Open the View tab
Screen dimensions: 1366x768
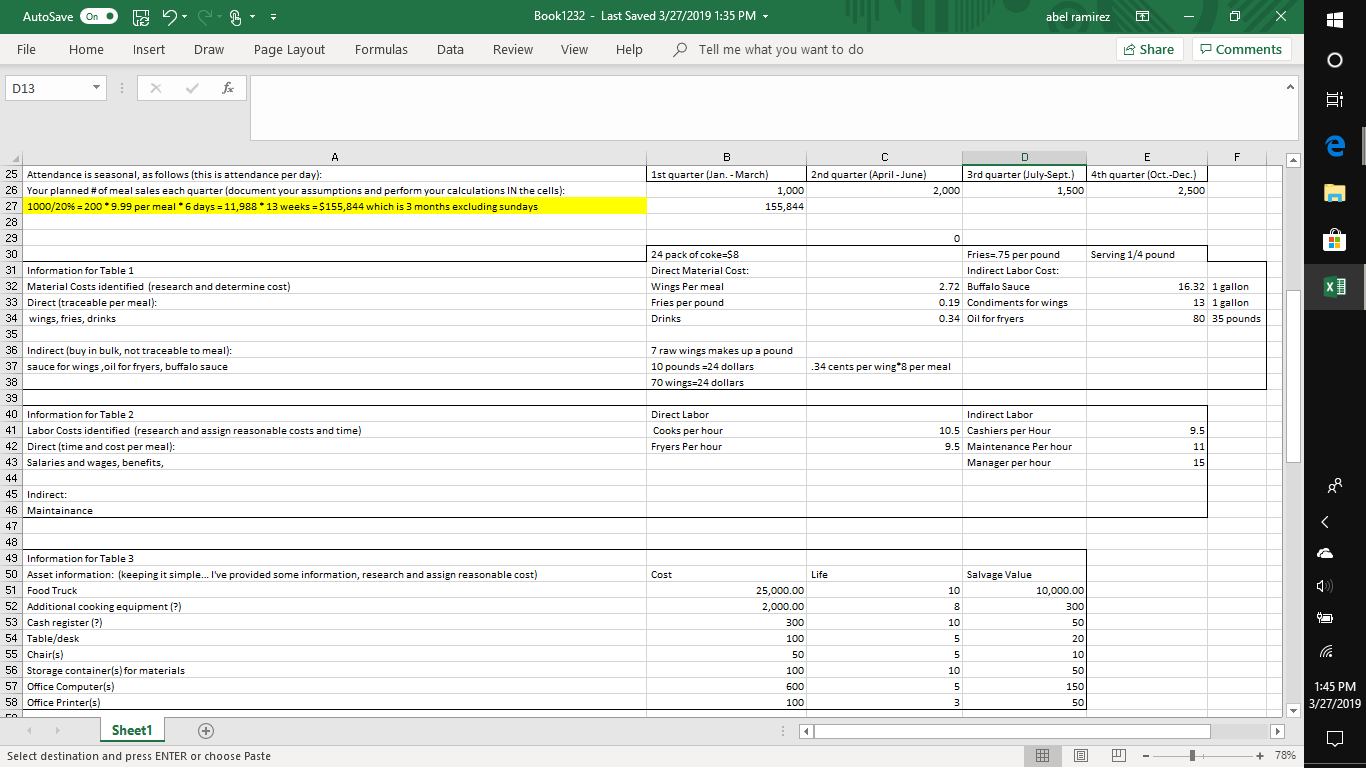tap(574, 49)
